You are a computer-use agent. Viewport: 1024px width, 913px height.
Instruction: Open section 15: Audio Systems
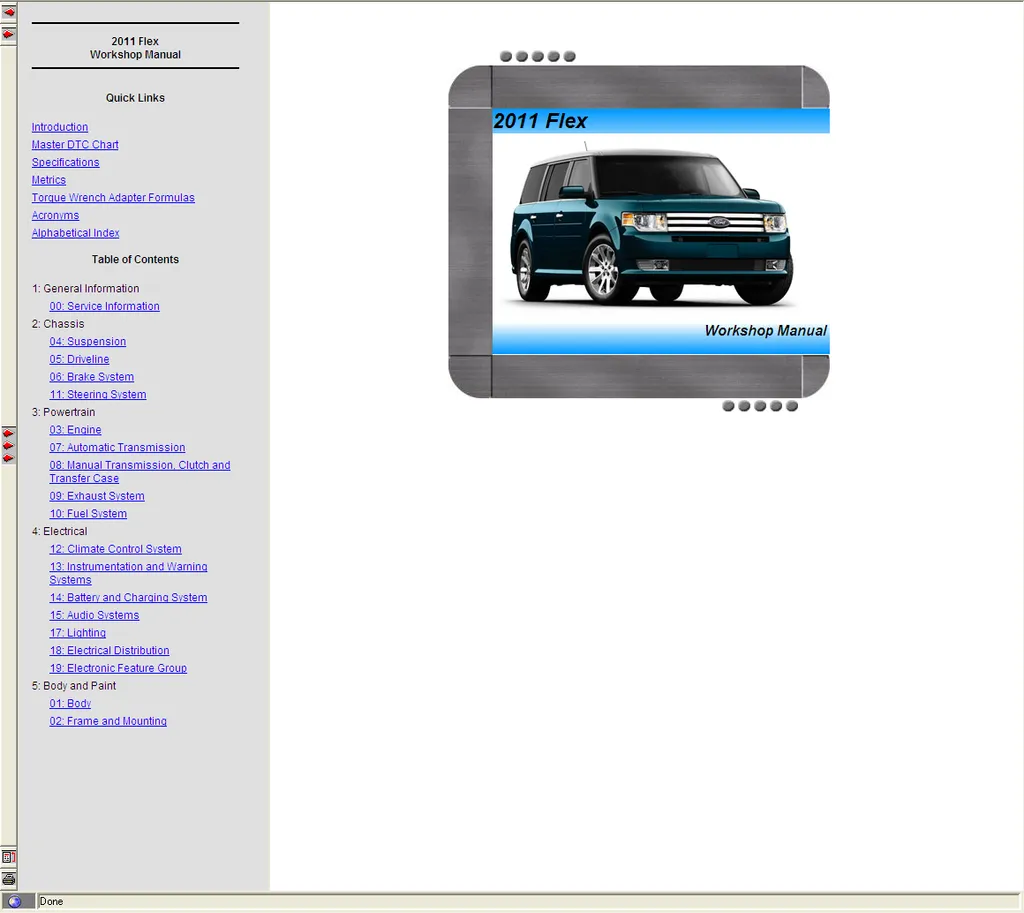click(94, 615)
